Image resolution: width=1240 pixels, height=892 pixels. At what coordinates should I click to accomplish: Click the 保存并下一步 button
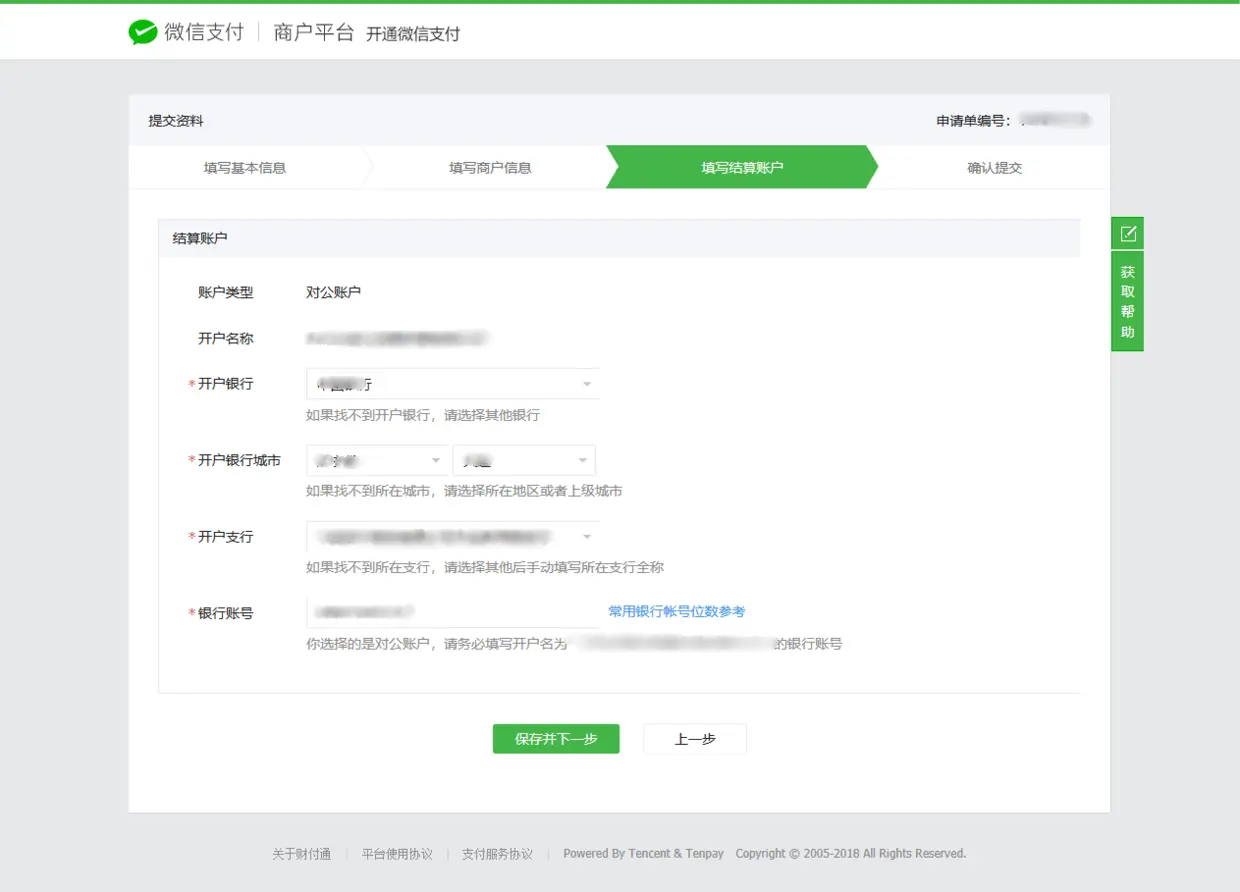point(556,739)
